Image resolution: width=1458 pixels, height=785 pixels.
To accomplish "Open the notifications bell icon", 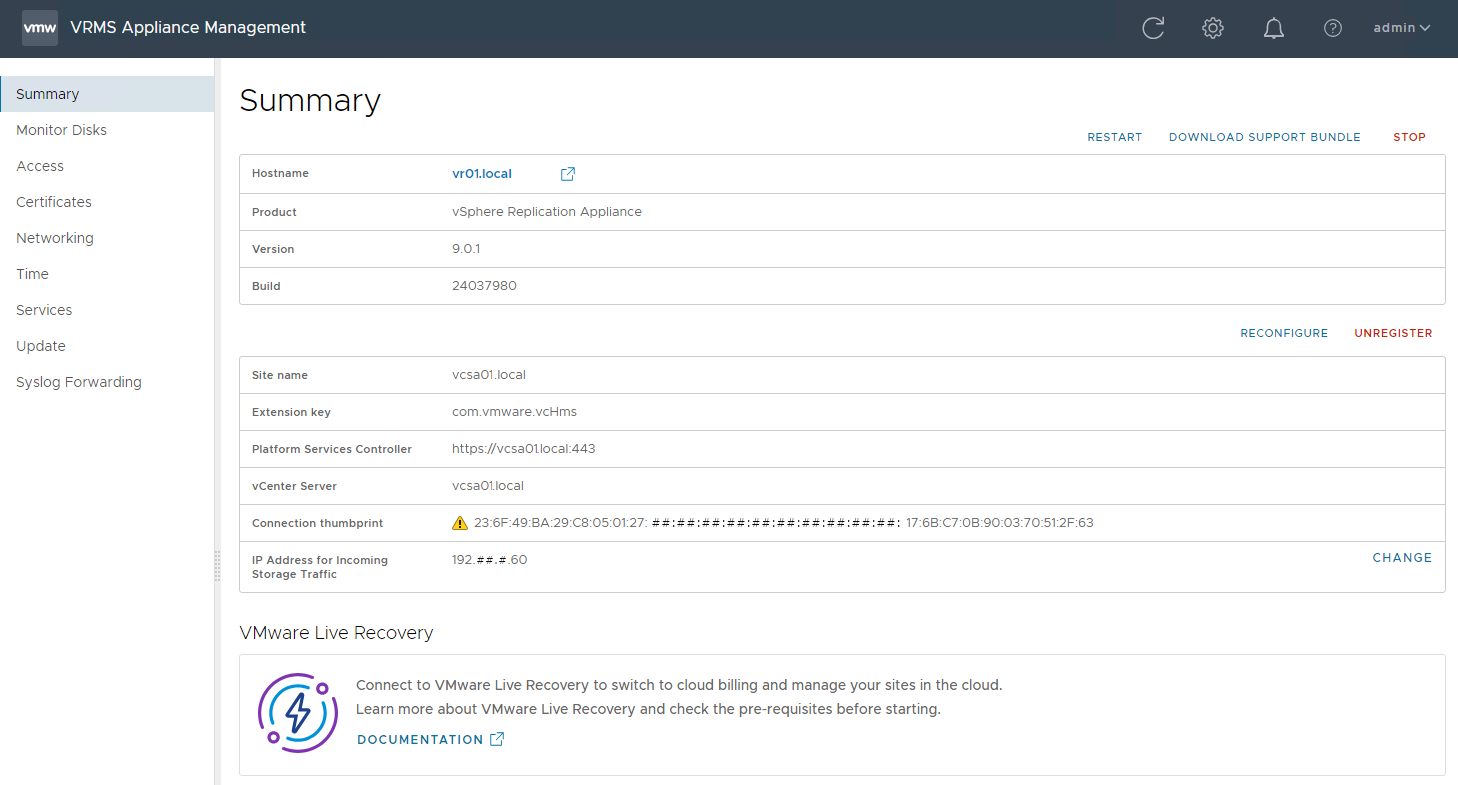I will tap(1273, 28).
